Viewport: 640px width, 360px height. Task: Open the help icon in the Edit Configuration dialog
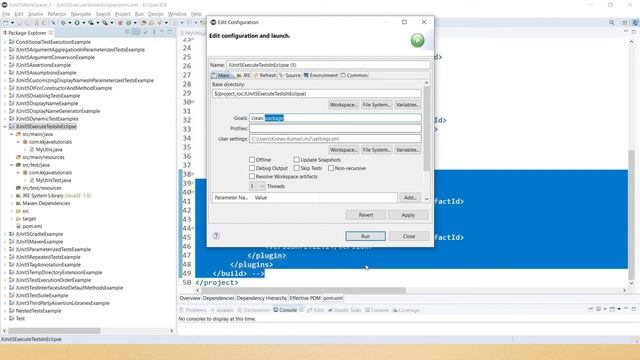point(216,236)
